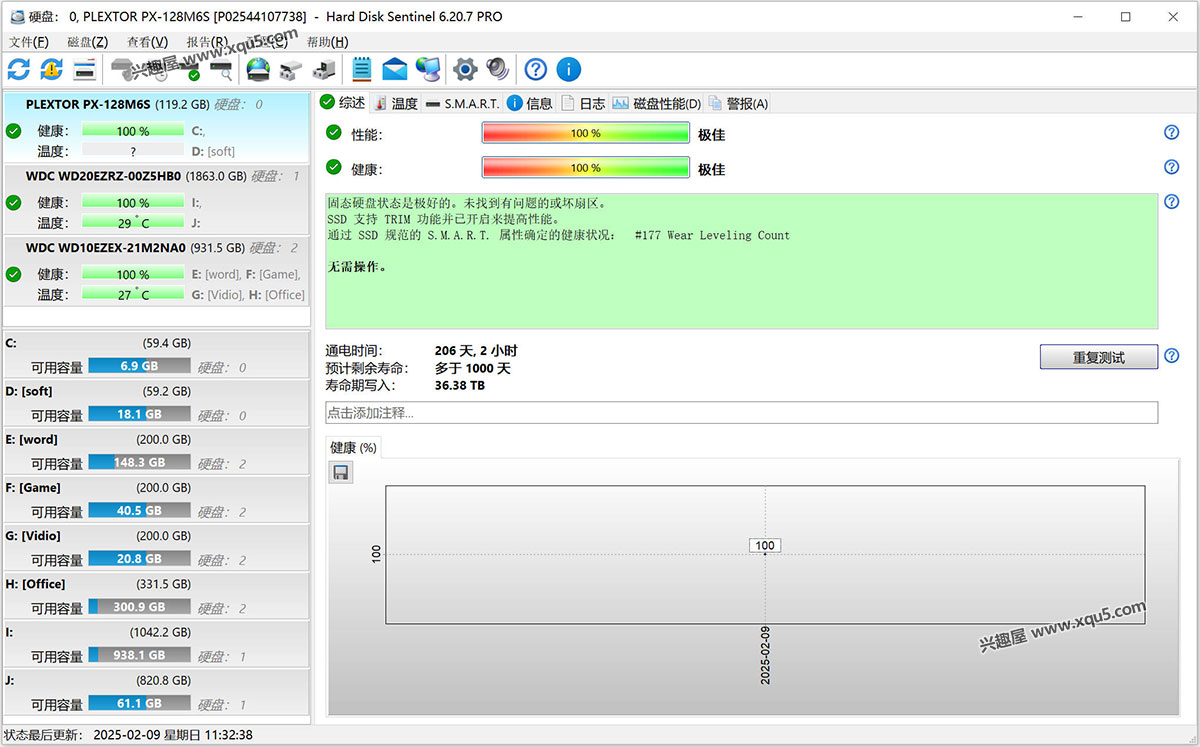The height and width of the screenshot is (747, 1200).
Task: Switch to the 综述 tab
Action: [x=343, y=102]
